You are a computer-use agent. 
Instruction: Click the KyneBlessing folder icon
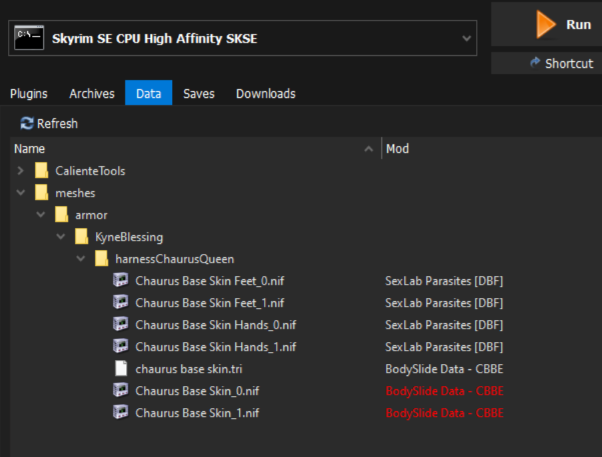[x=81, y=237]
